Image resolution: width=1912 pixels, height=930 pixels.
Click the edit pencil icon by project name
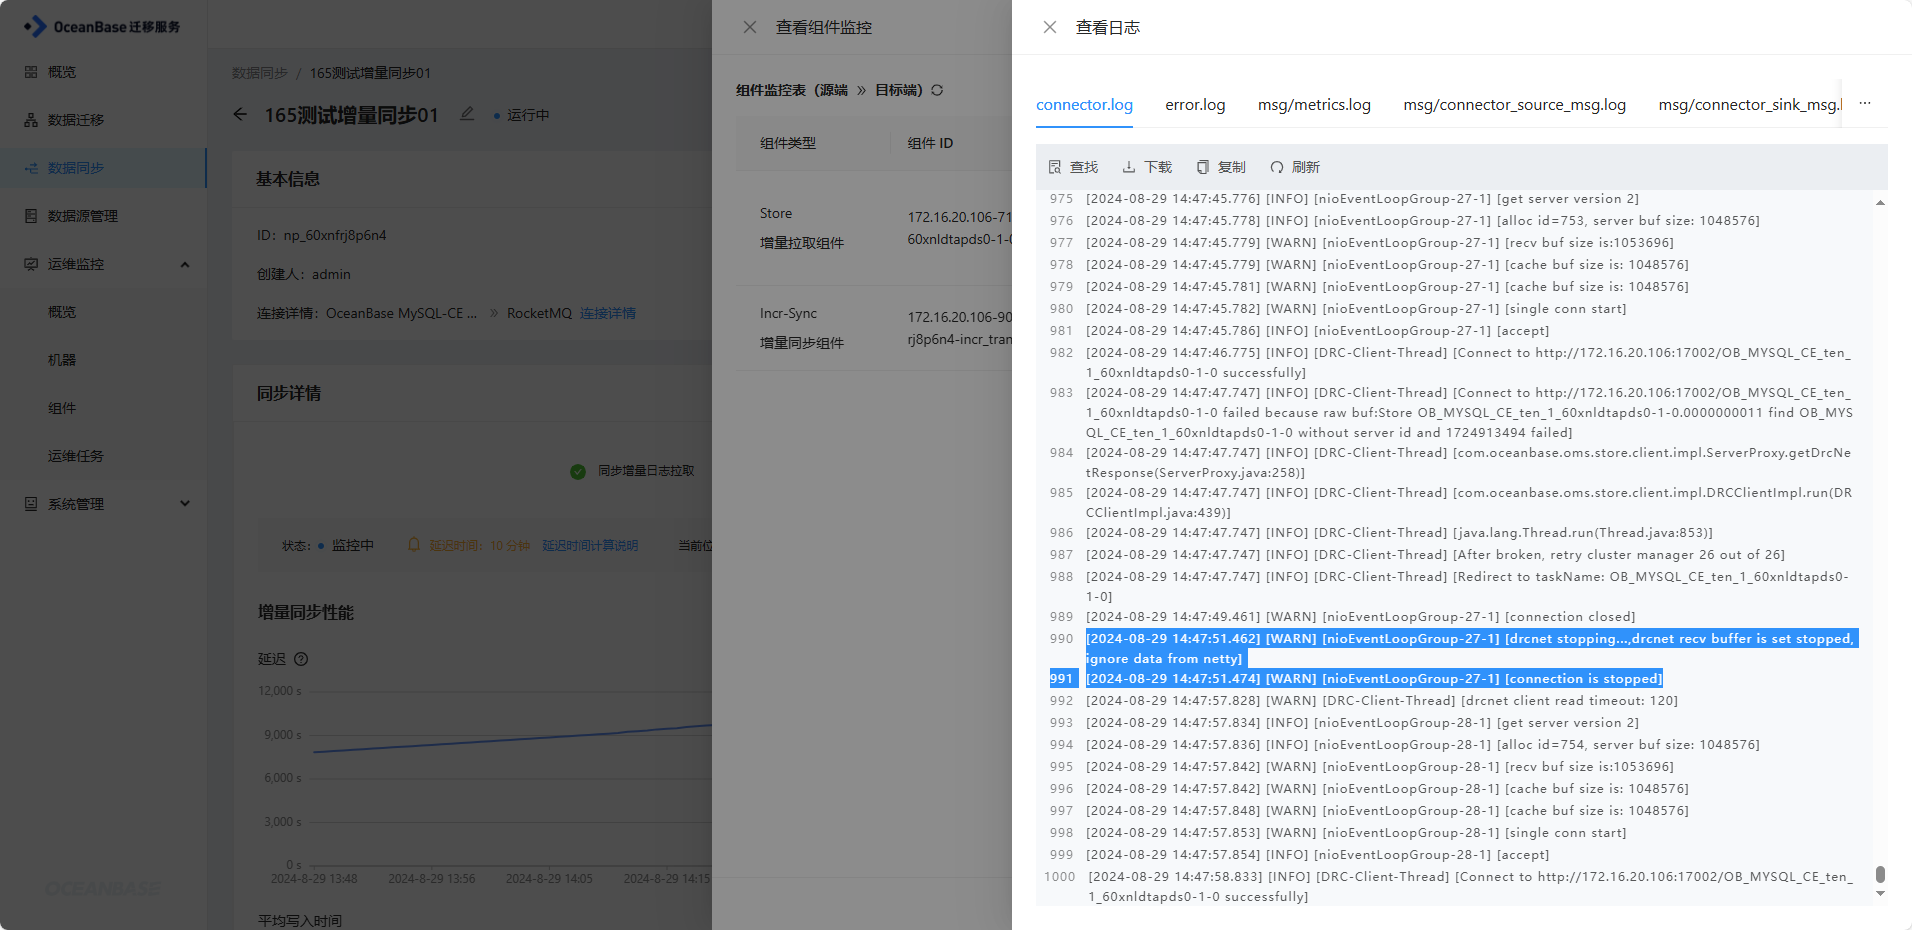click(x=467, y=114)
